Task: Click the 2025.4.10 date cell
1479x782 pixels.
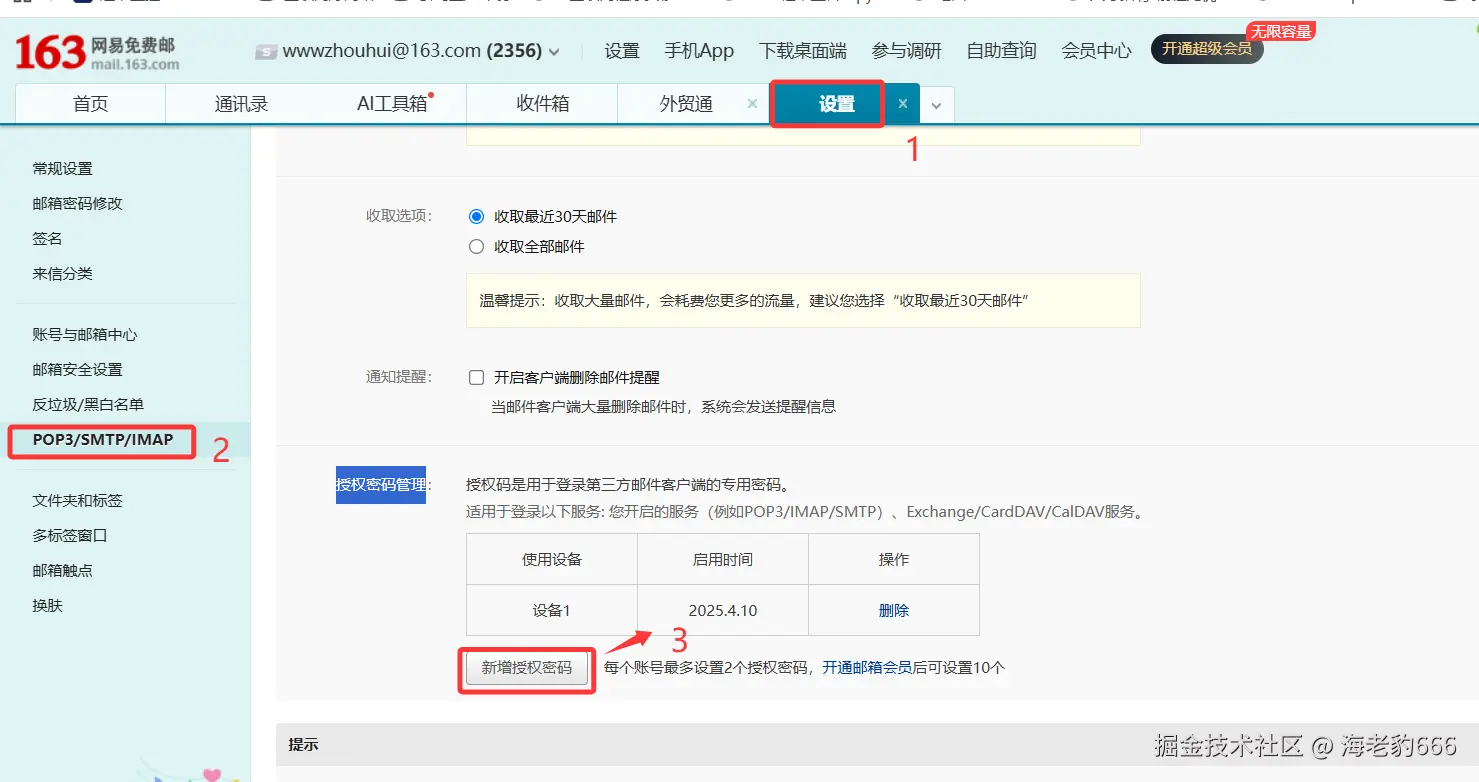Action: coord(723,610)
